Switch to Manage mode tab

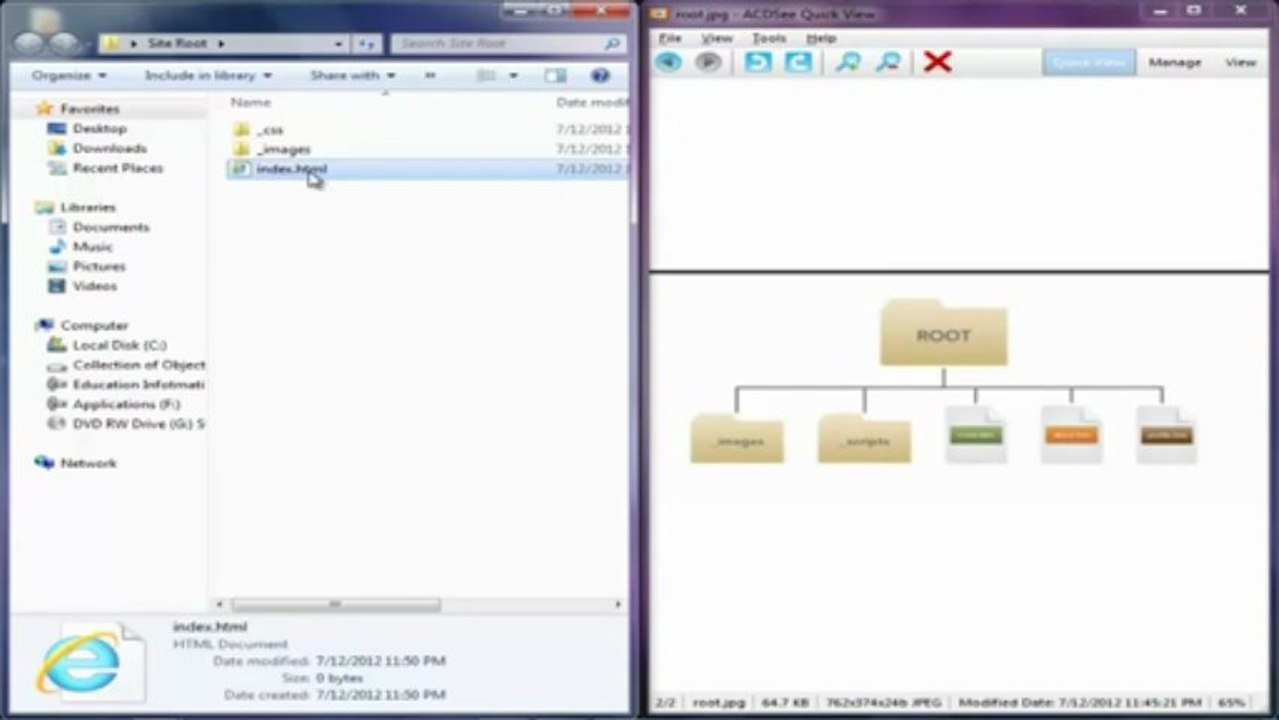pos(1174,62)
